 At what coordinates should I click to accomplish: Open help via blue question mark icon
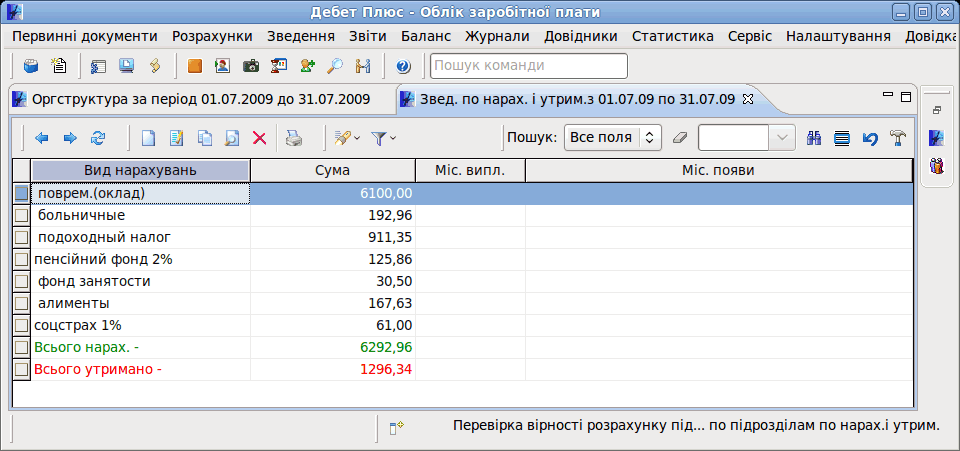[x=403, y=66]
